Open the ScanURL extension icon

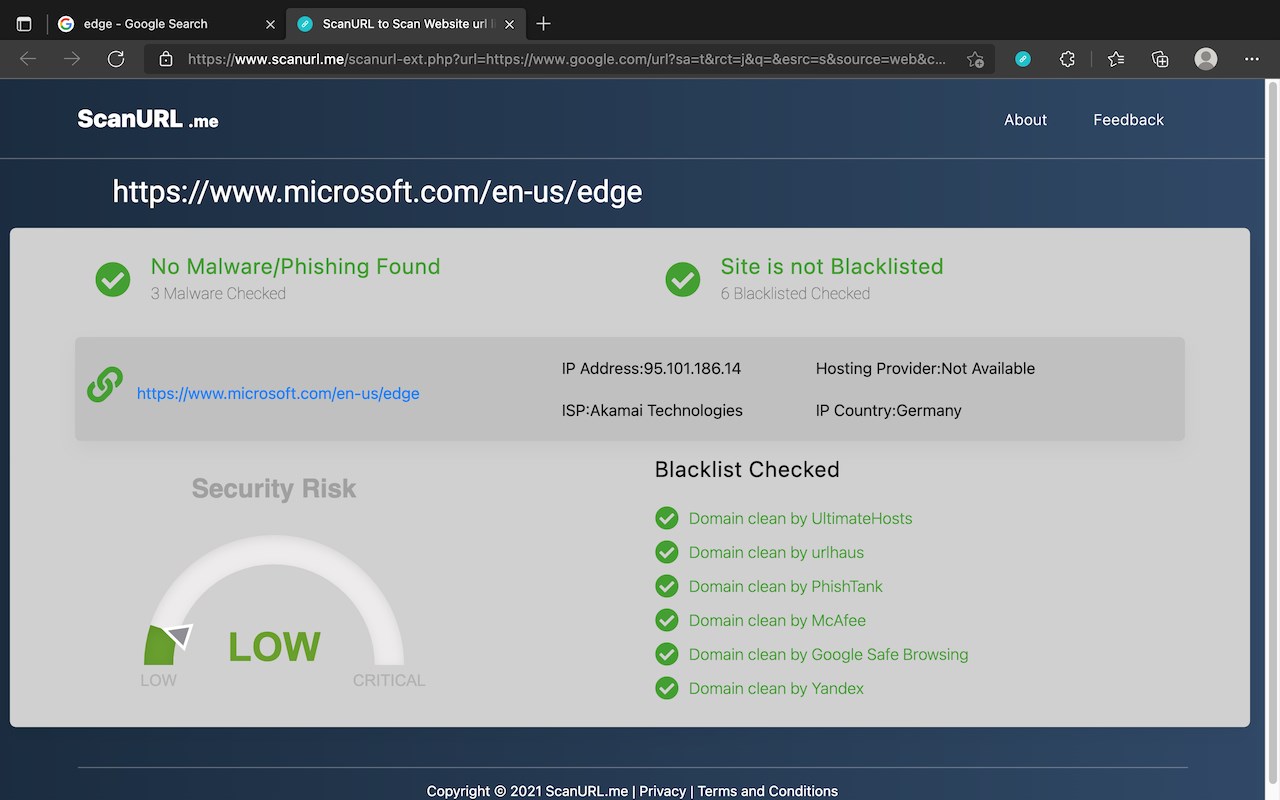coord(1023,59)
